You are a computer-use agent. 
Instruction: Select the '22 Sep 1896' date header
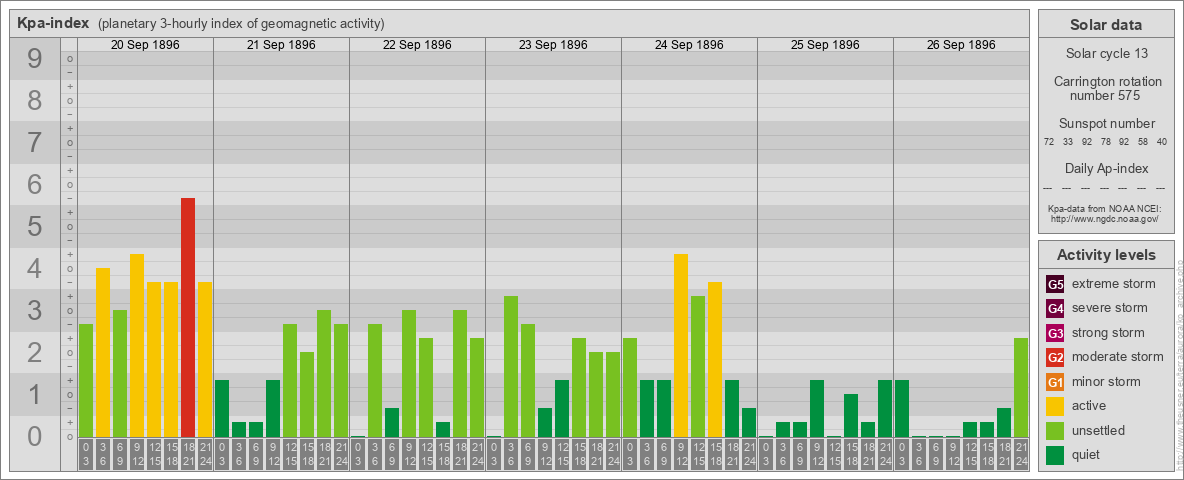coord(417,45)
